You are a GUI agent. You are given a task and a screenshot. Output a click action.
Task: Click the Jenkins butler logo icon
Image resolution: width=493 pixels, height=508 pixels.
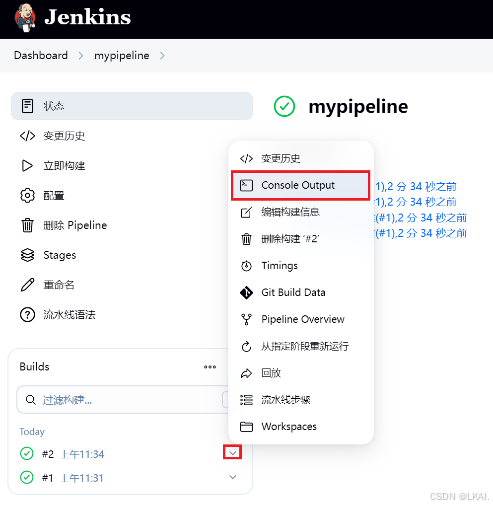pos(25,18)
